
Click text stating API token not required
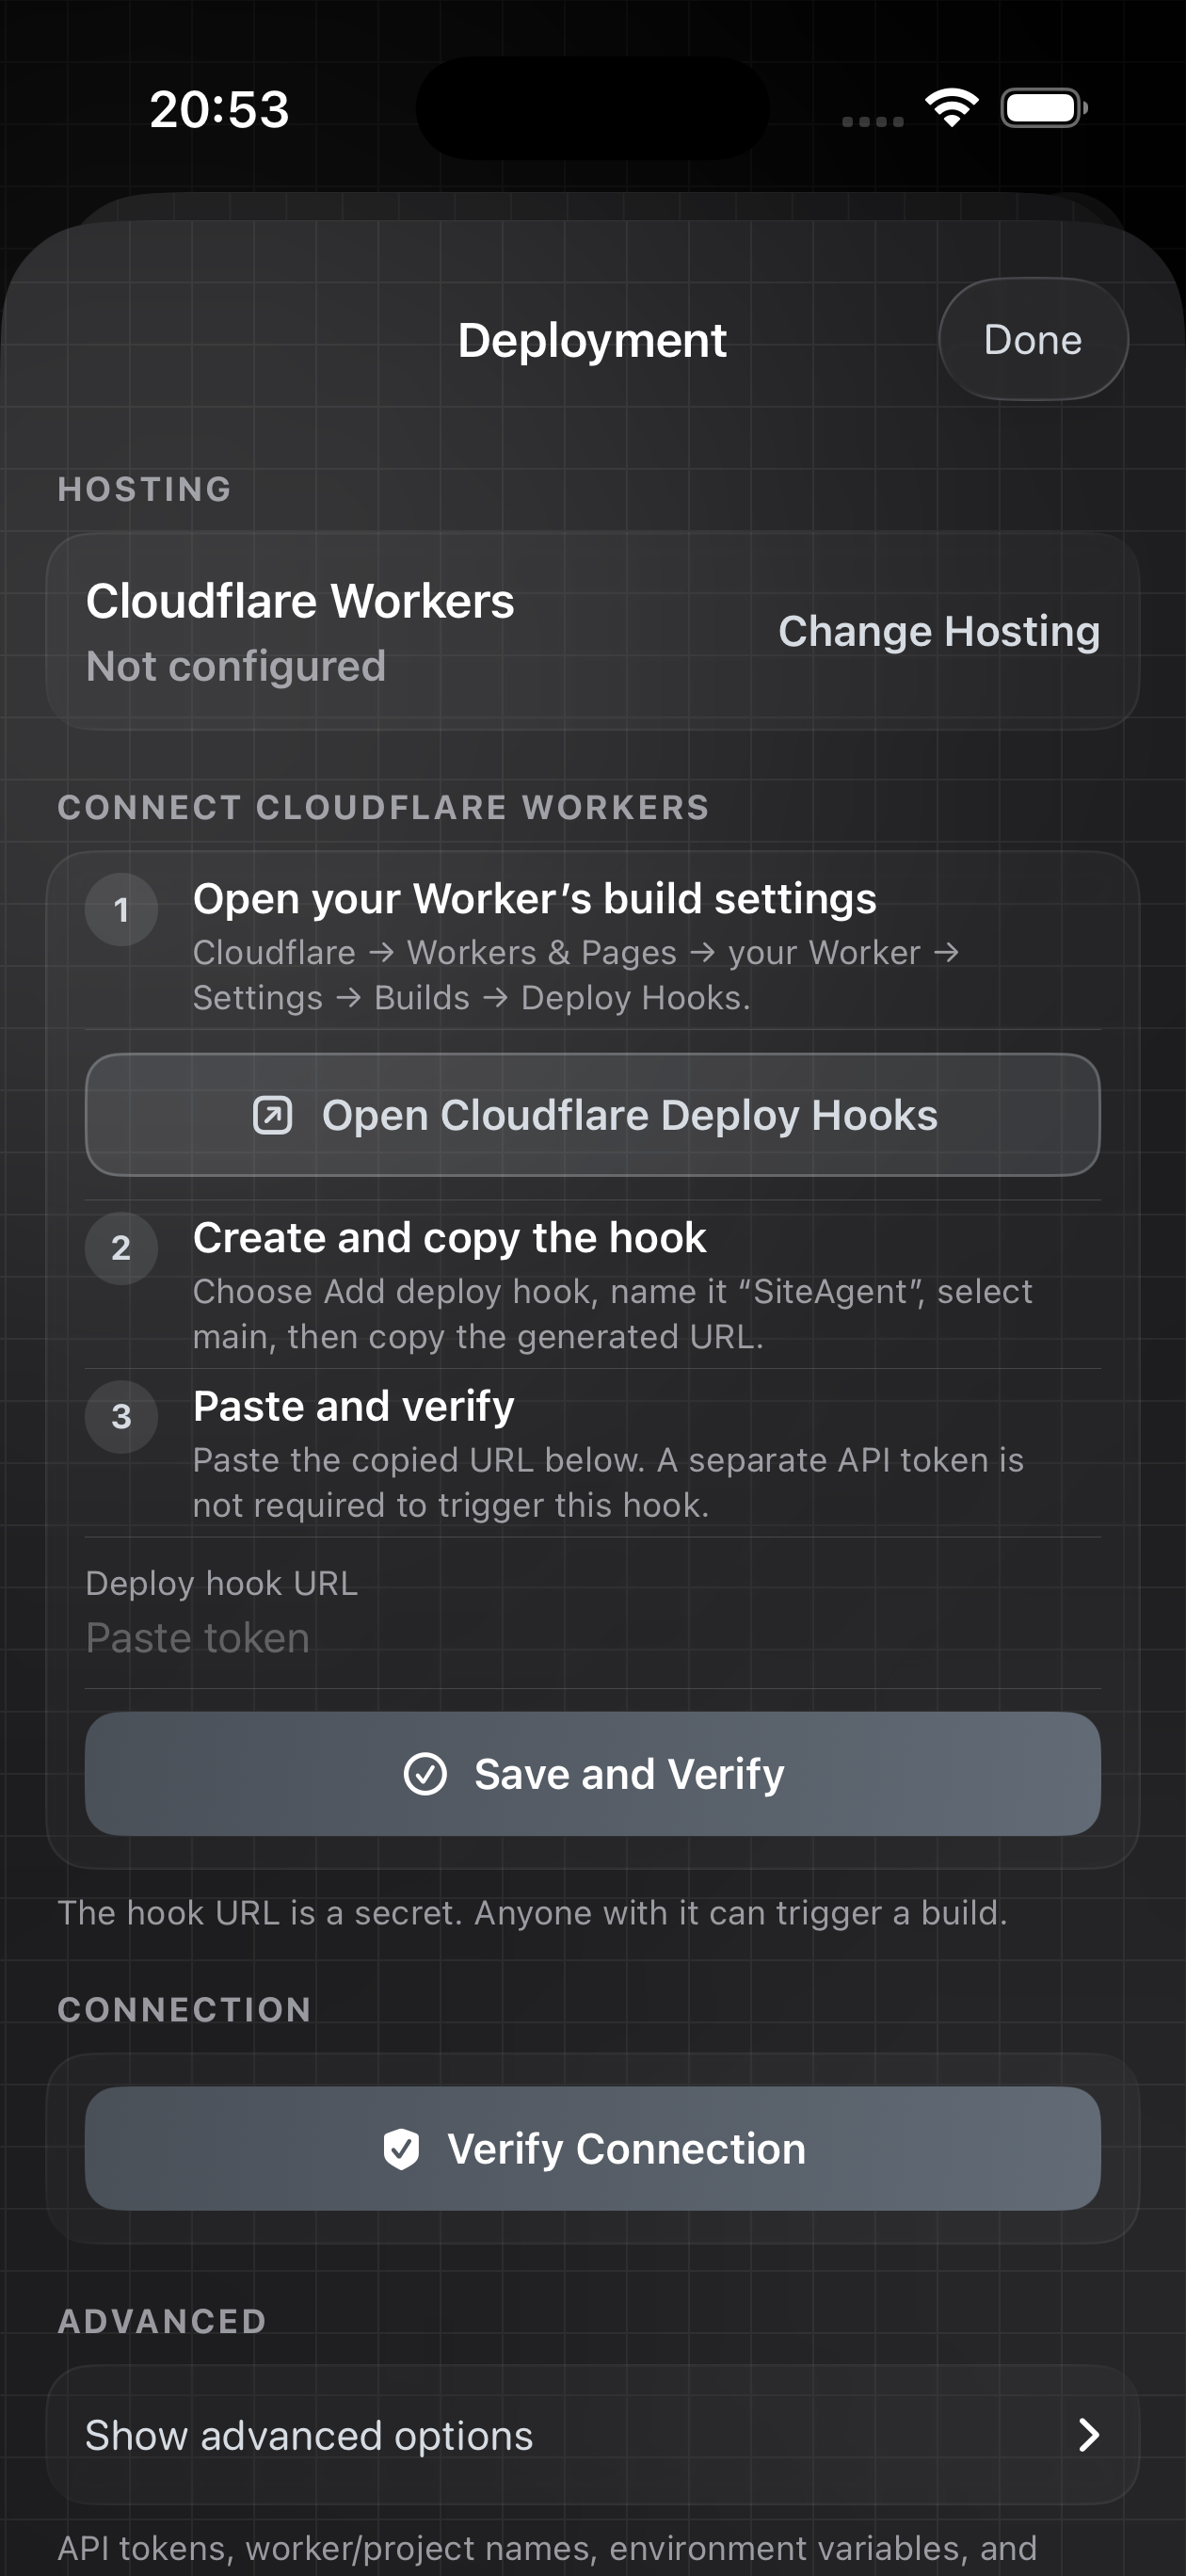click(x=608, y=1482)
